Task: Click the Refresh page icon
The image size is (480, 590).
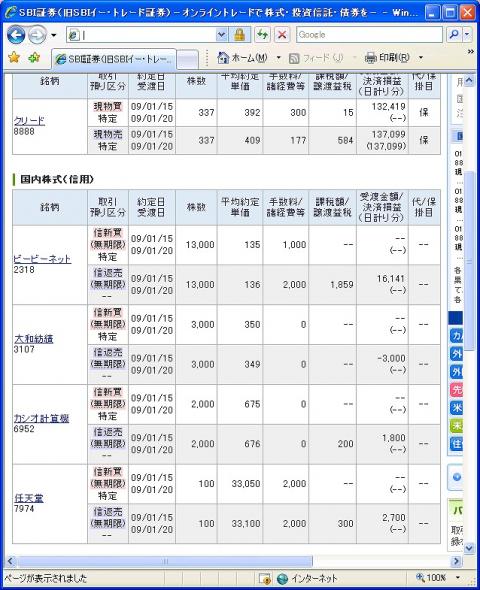Action: [x=262, y=35]
